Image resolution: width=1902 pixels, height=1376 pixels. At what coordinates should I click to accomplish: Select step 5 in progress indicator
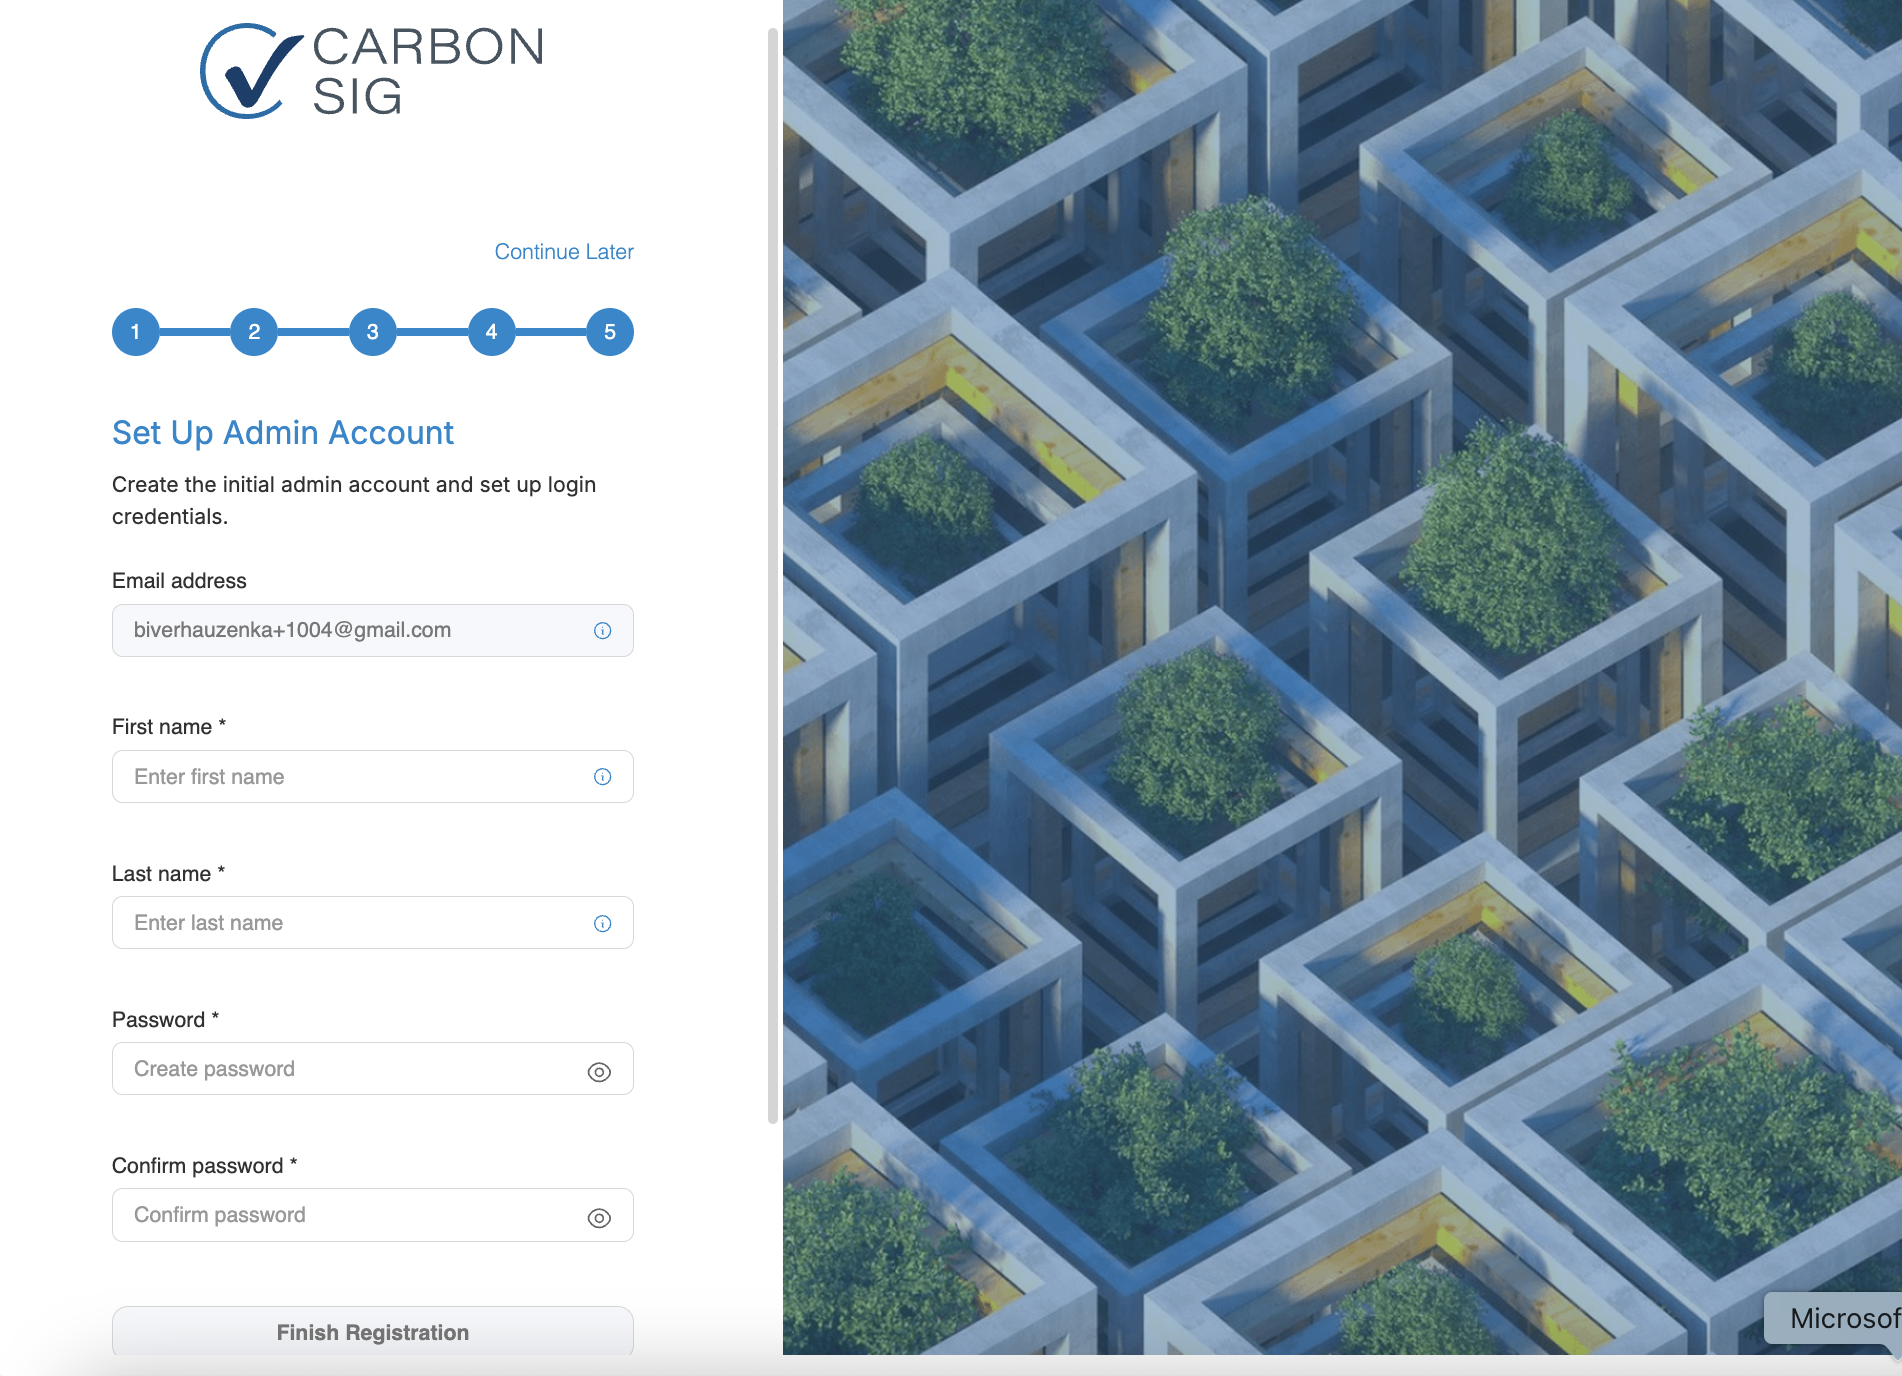(x=610, y=332)
